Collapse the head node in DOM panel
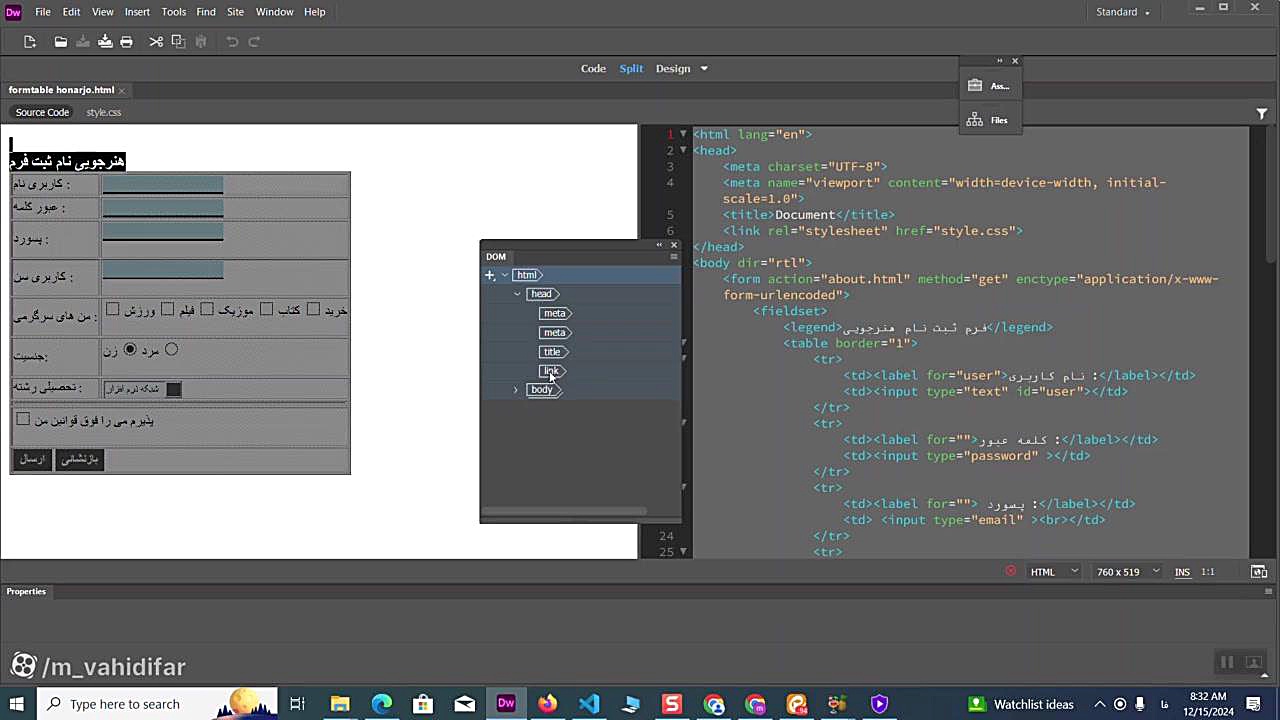 [517, 294]
